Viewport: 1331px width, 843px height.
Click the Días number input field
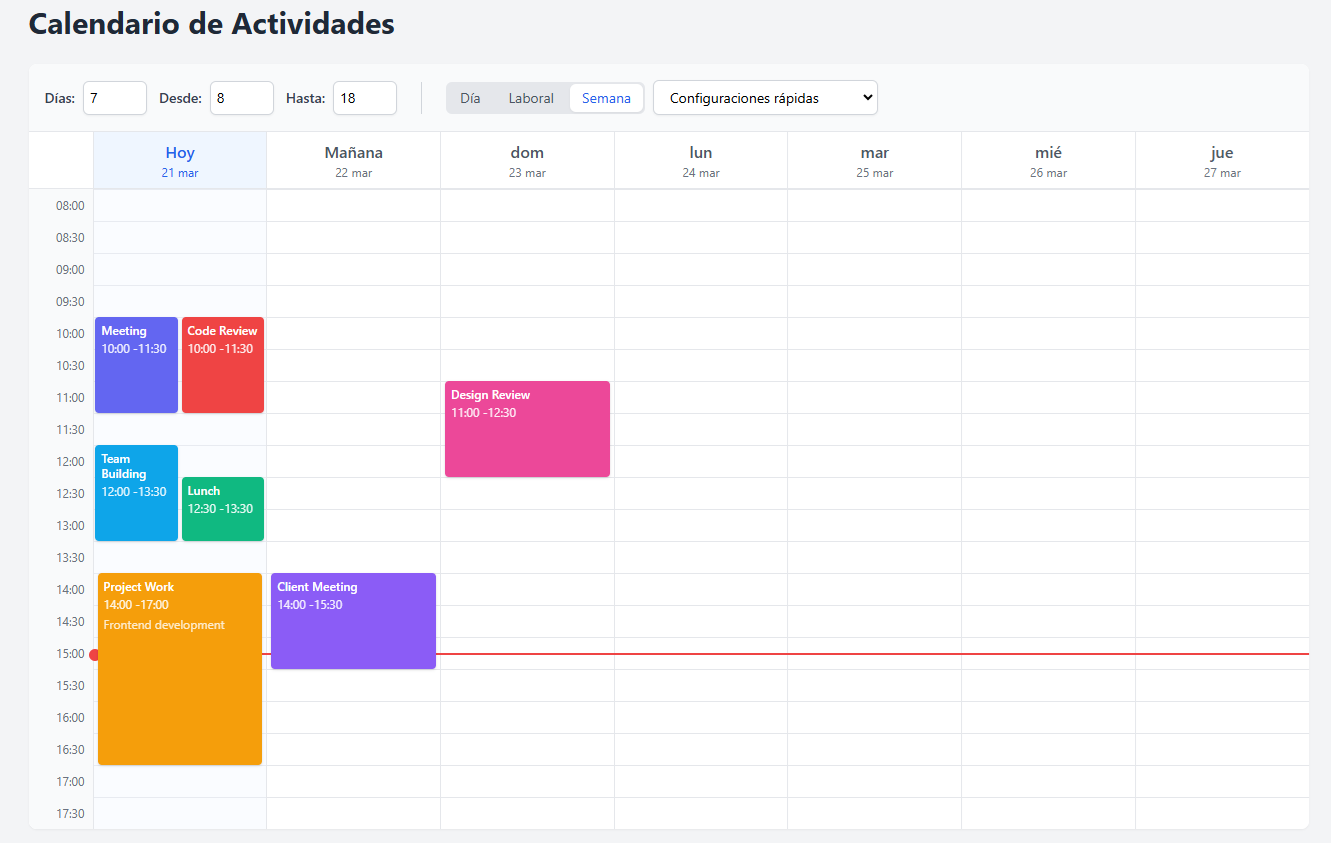[x=115, y=98]
